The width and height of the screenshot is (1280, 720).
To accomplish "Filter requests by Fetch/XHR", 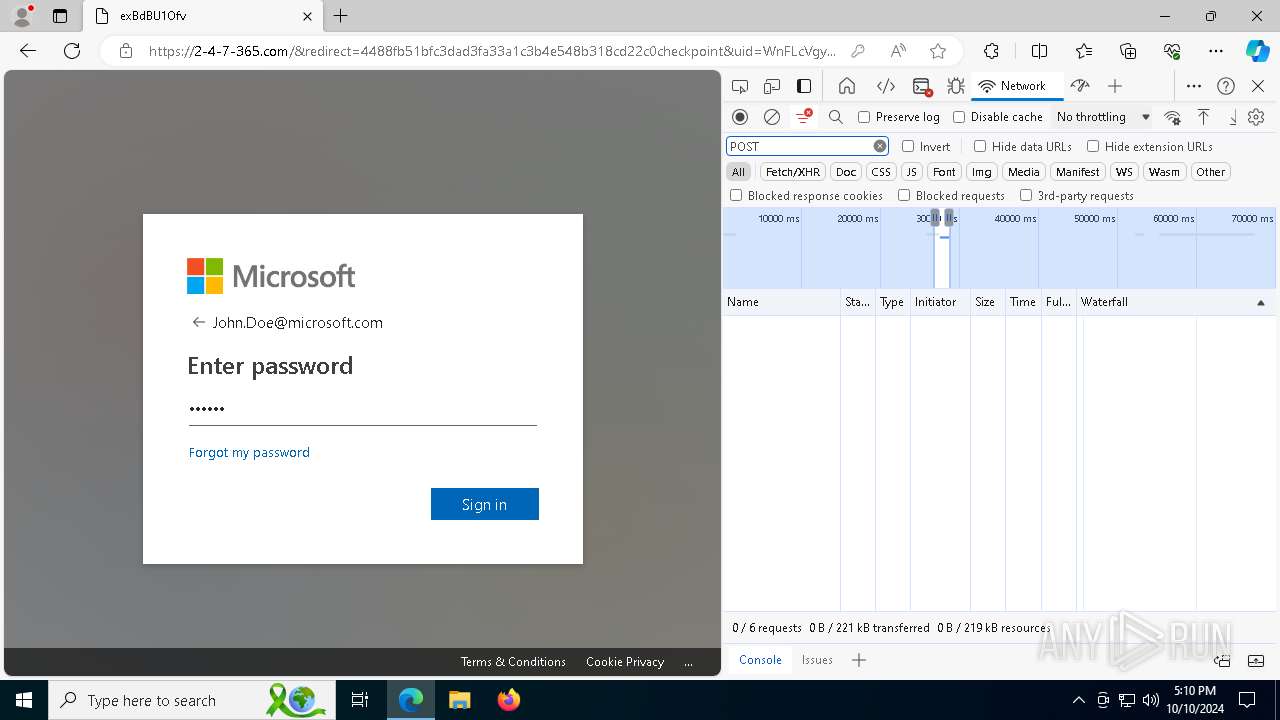I will point(793,172).
